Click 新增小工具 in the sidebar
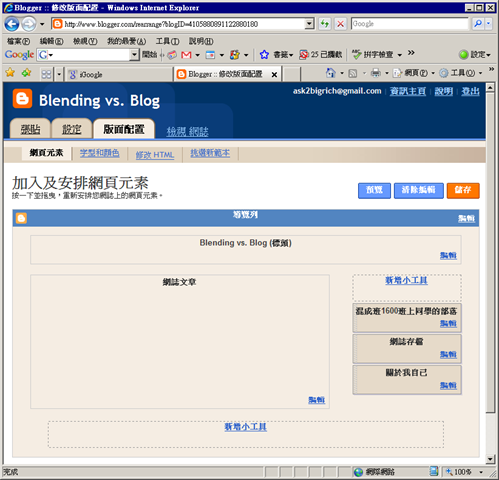 (406, 281)
